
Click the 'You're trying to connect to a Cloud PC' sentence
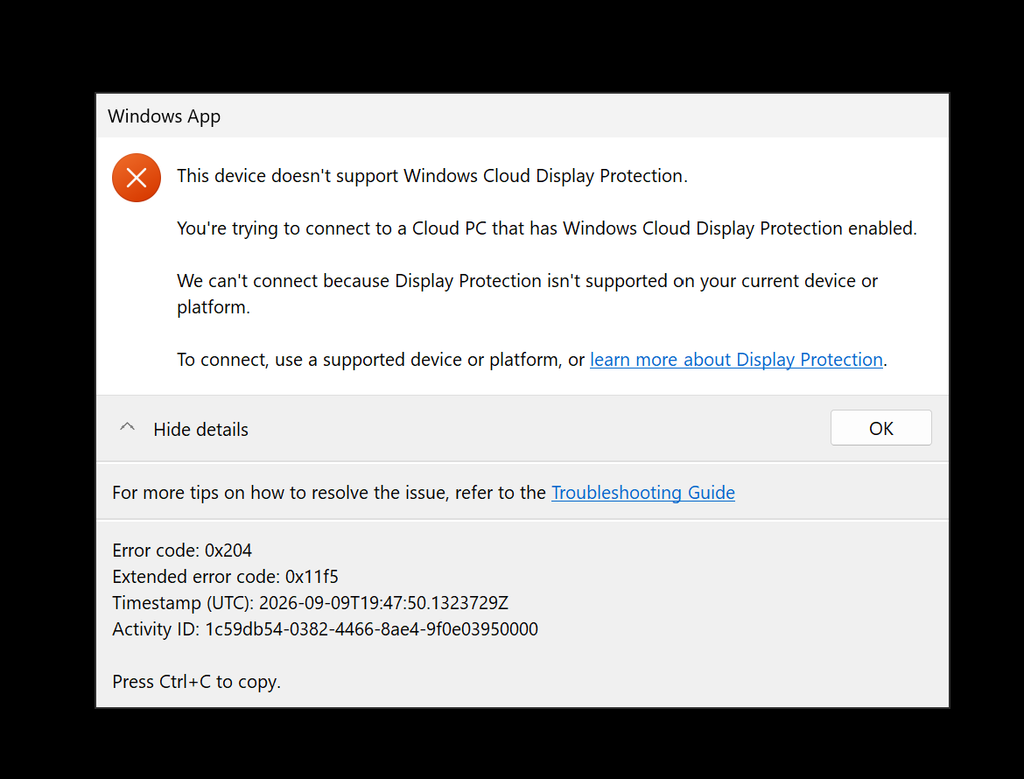[547, 229]
